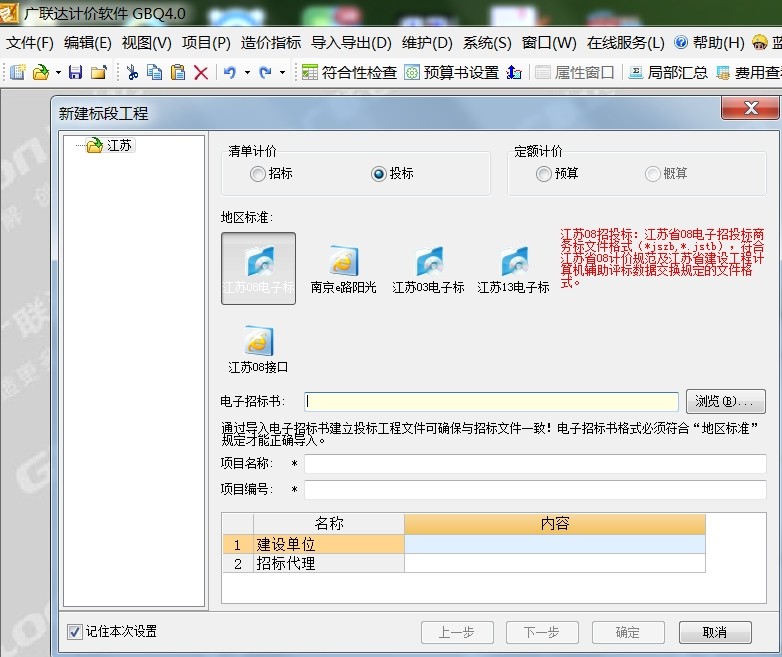Click the 电子招标书 path input field
This screenshot has width=782, height=657.
click(x=491, y=402)
